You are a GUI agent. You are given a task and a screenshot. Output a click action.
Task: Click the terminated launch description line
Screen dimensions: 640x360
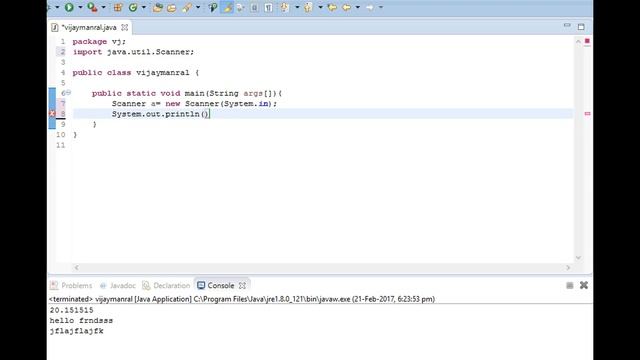242,299
